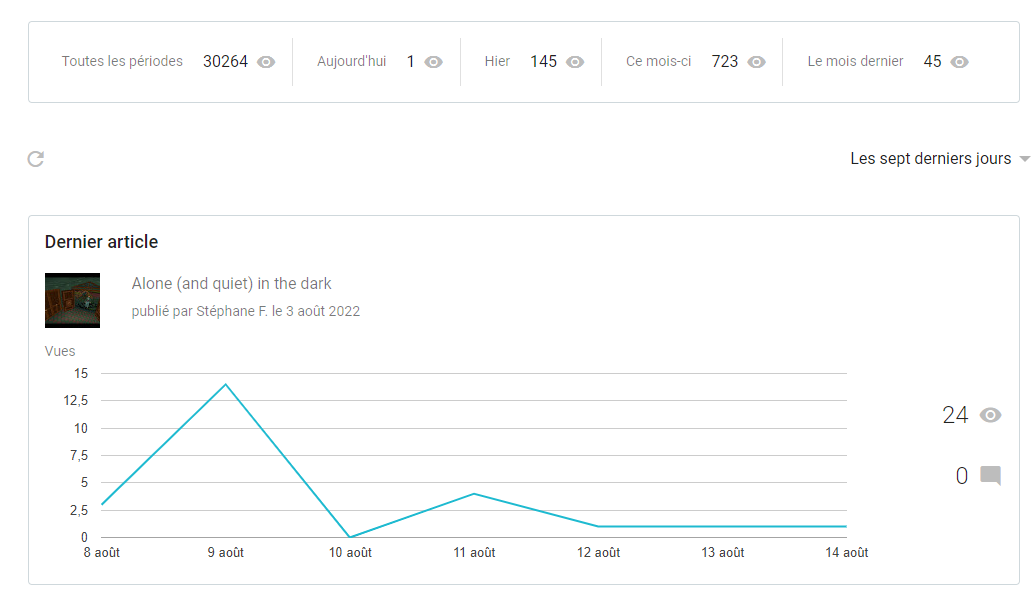Viewport: 1035px width, 594px height.
Task: Click the eye icon beside 30264 views
Action: pos(266,62)
